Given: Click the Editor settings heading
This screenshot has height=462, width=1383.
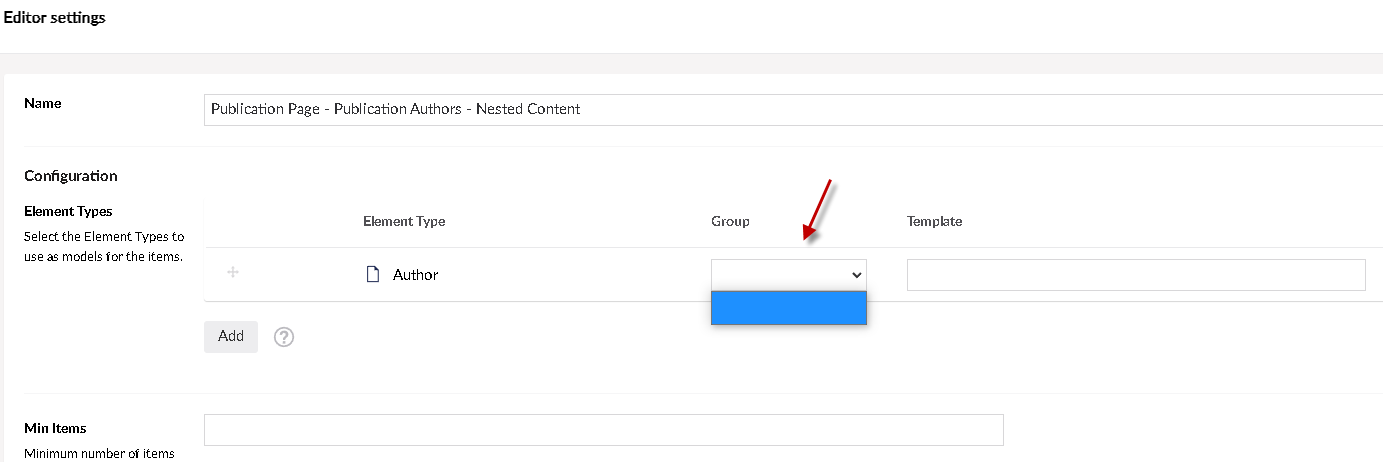Looking at the screenshot, I should tap(55, 18).
